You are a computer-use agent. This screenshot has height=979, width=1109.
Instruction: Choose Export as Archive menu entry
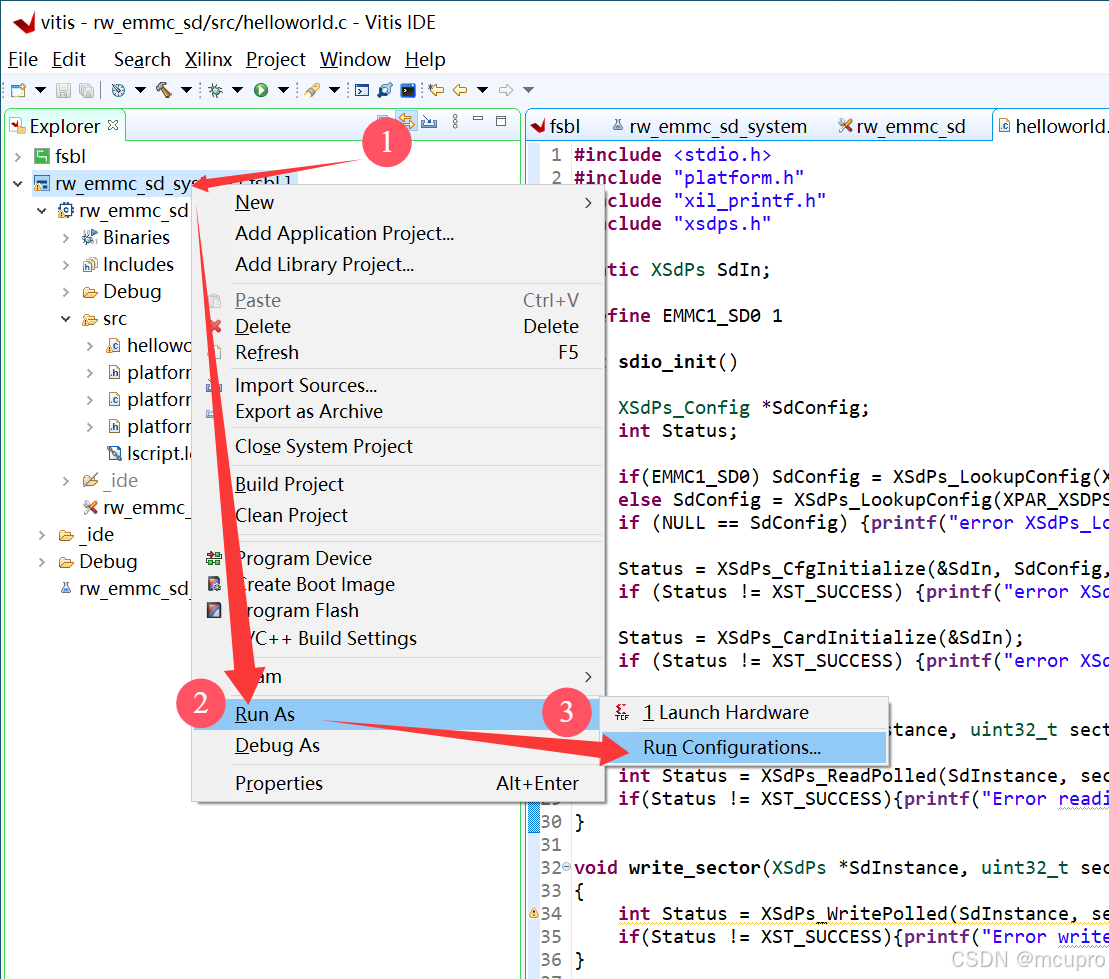click(x=397, y=412)
